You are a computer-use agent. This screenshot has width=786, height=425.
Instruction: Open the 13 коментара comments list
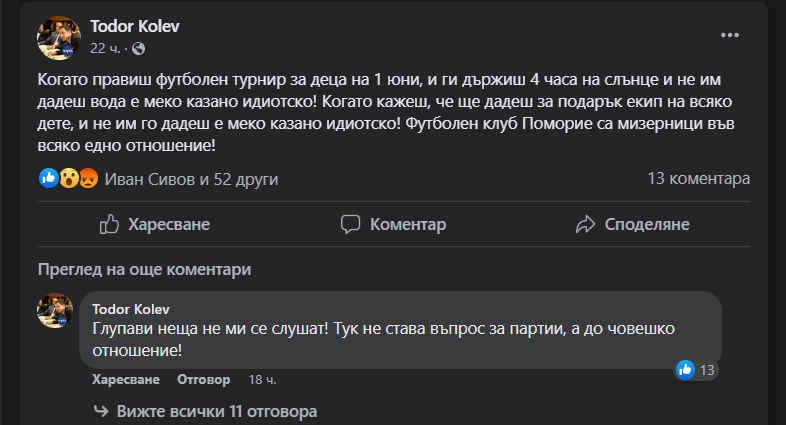click(x=698, y=179)
